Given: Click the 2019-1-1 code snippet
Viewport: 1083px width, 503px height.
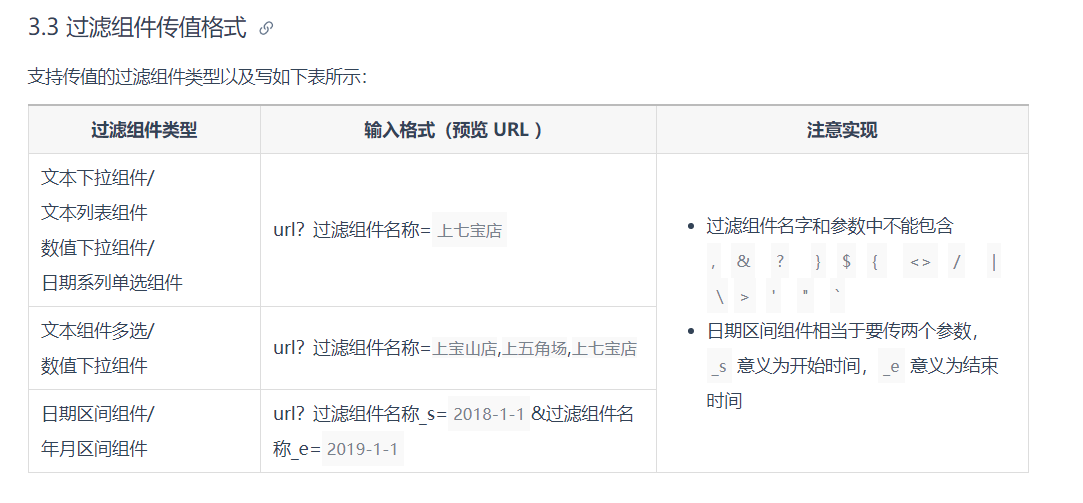Looking at the screenshot, I should click(364, 450).
